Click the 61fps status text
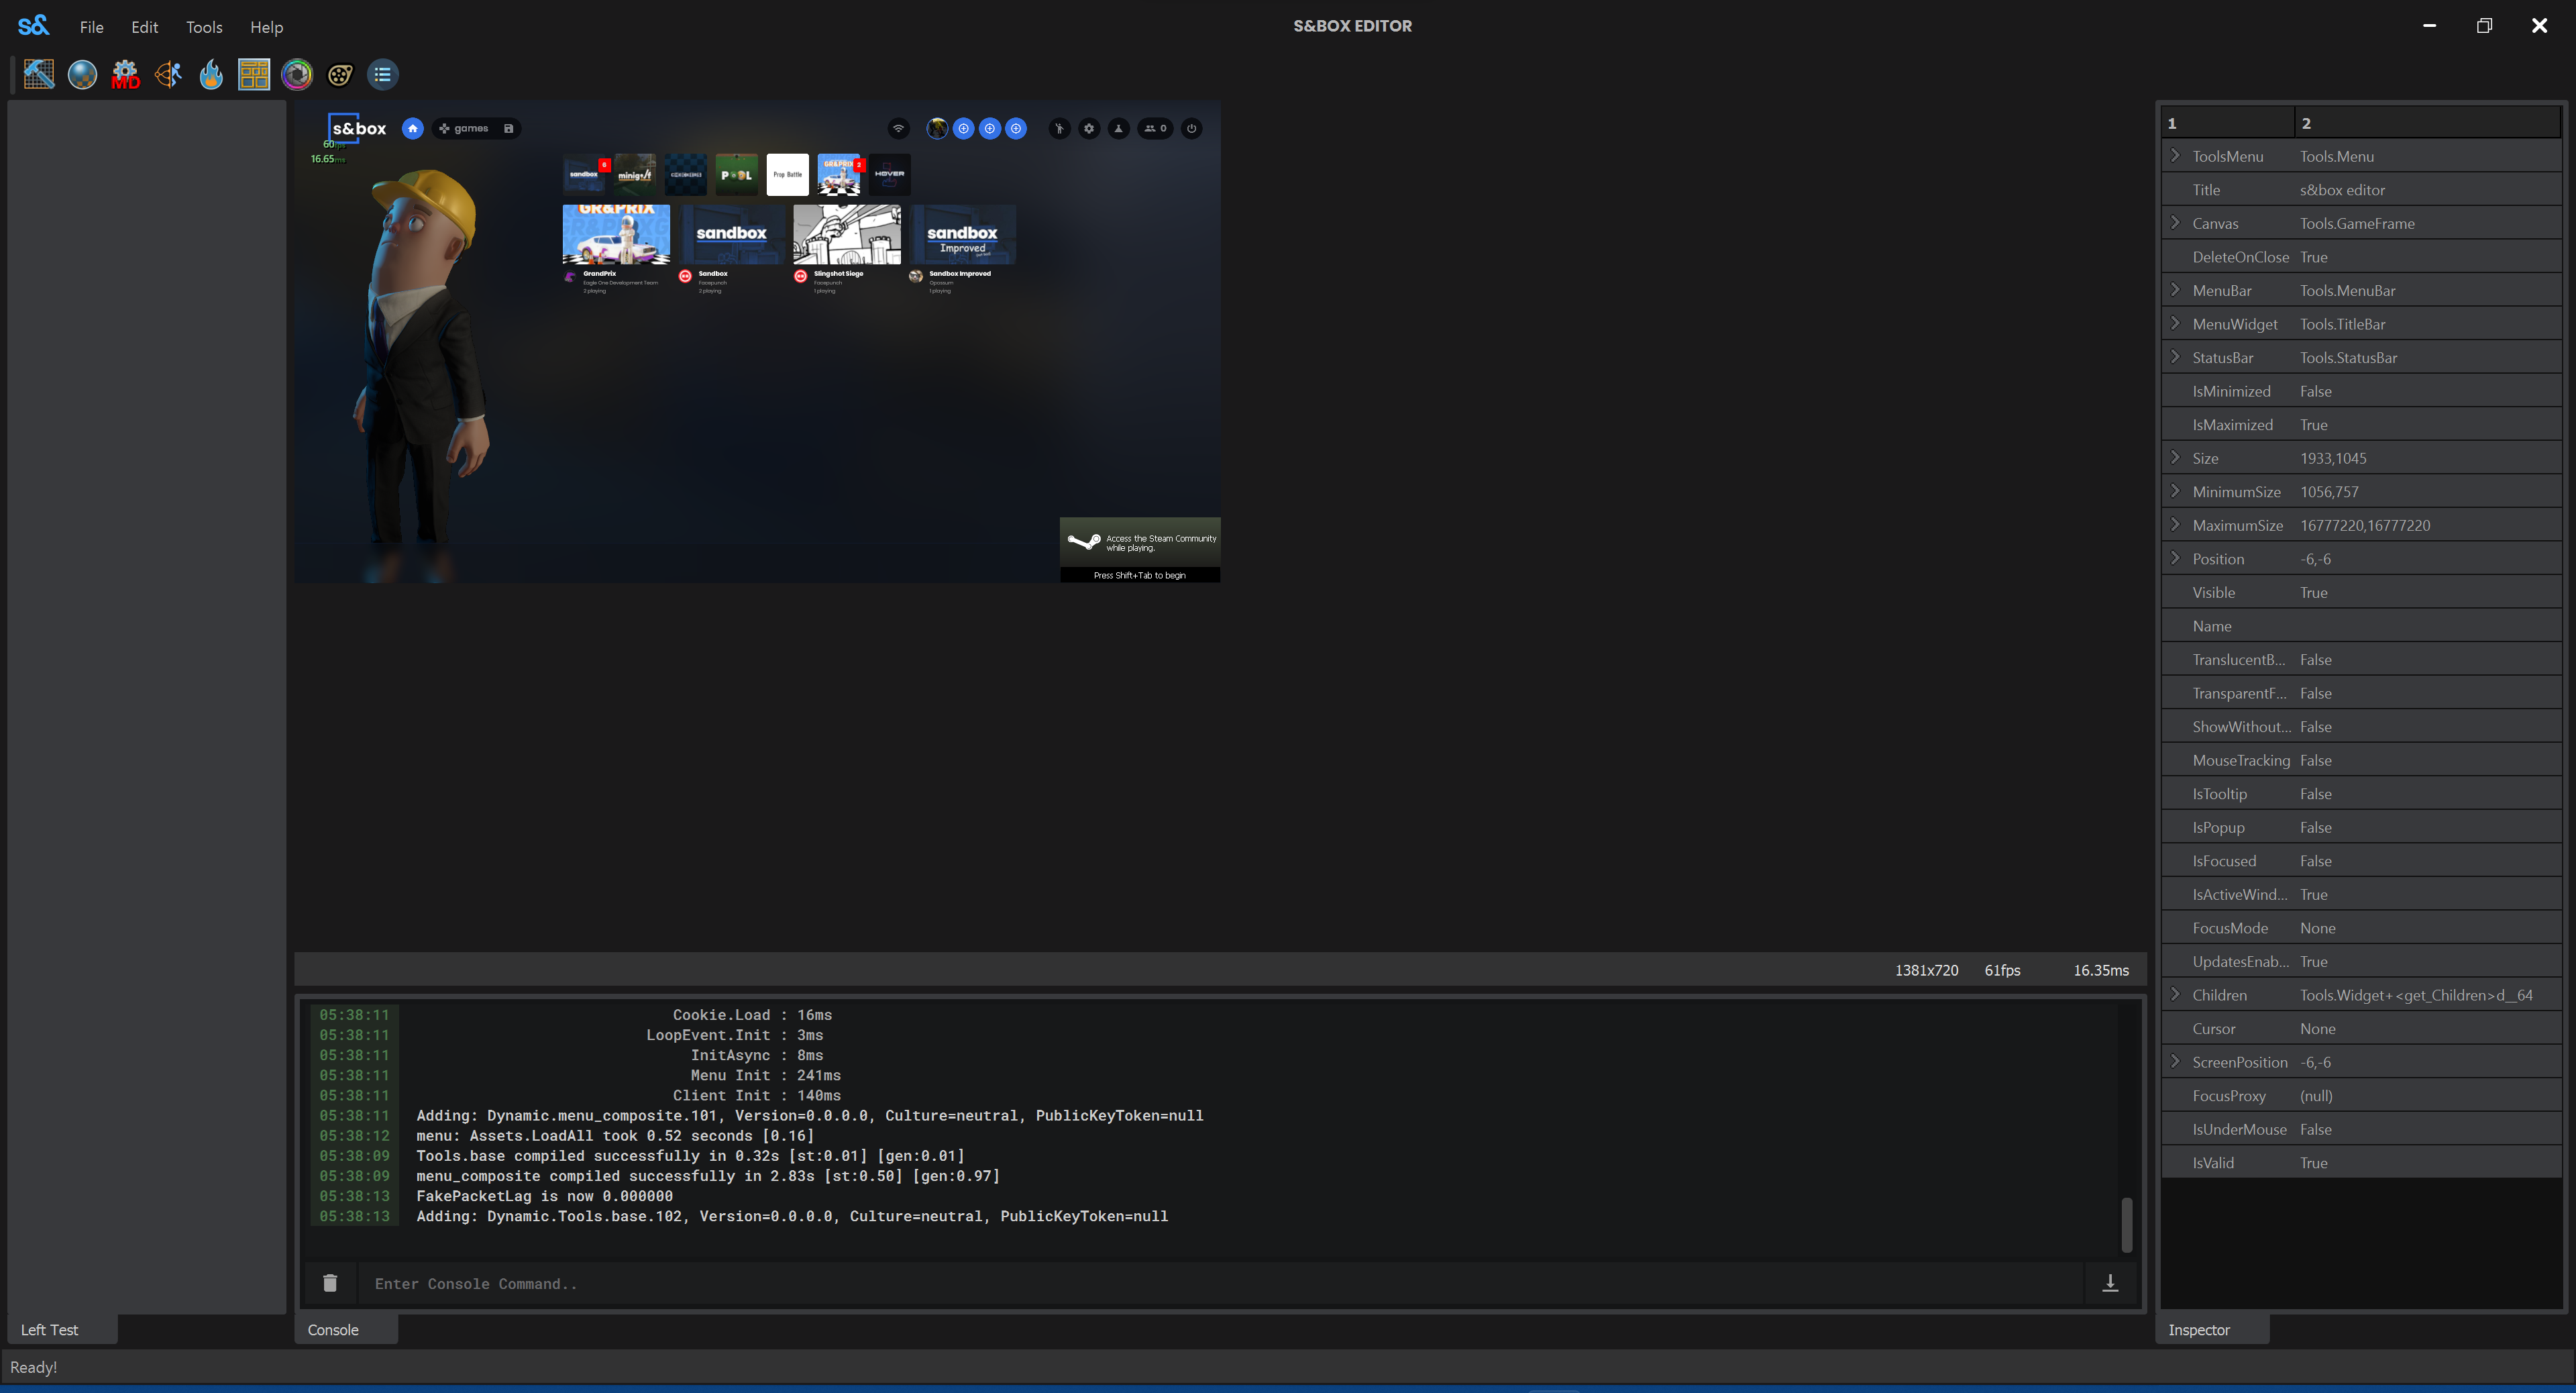 click(x=2002, y=970)
